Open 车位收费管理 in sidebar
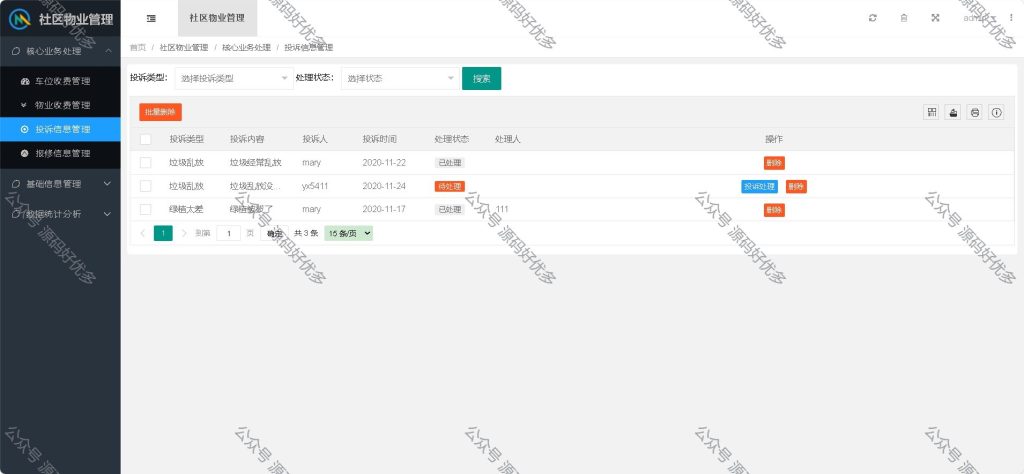 coord(60,82)
